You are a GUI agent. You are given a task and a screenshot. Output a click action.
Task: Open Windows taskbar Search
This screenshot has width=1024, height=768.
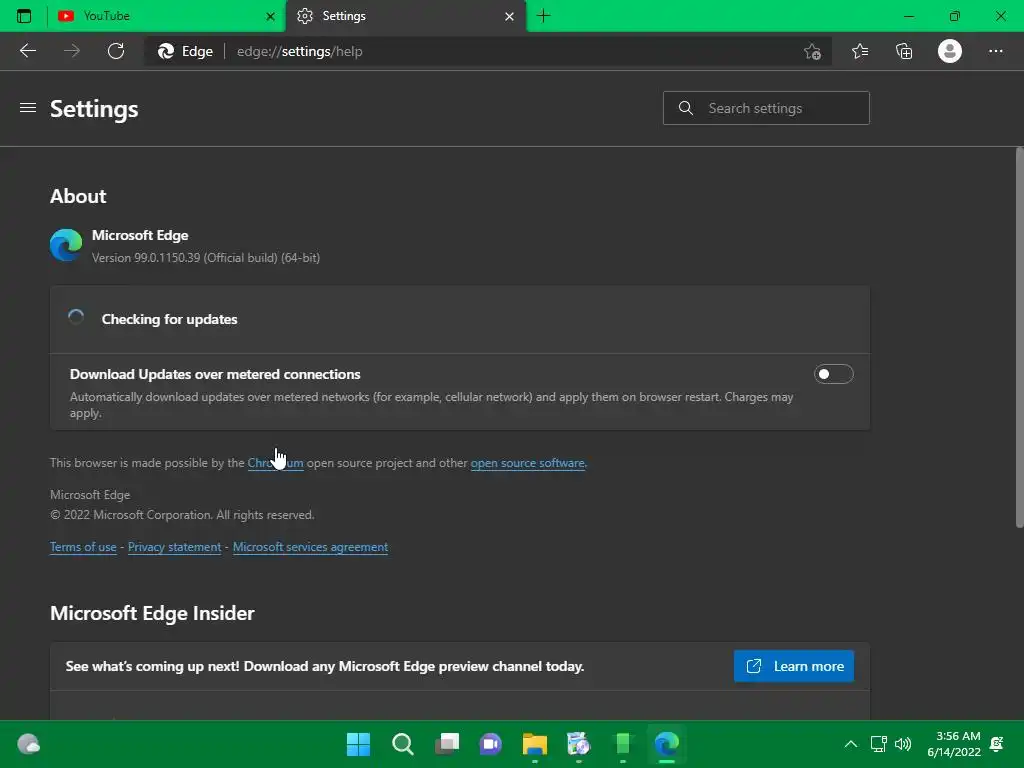point(402,744)
